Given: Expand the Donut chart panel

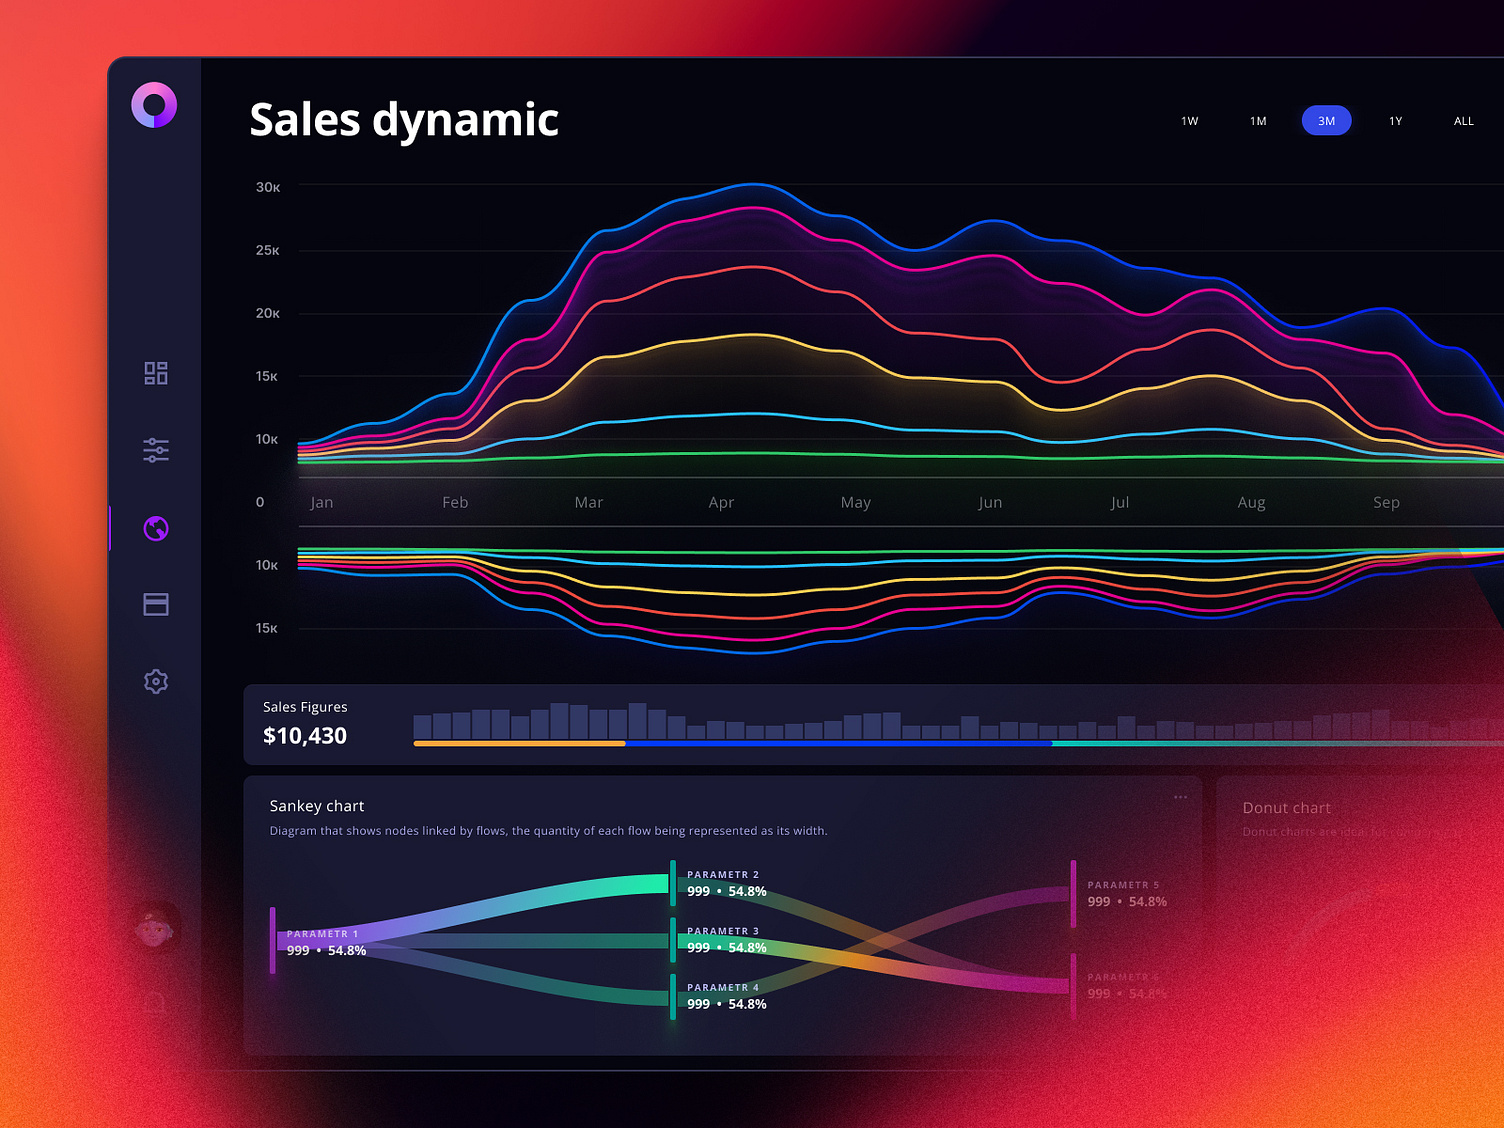Looking at the screenshot, I should pos(1286,807).
